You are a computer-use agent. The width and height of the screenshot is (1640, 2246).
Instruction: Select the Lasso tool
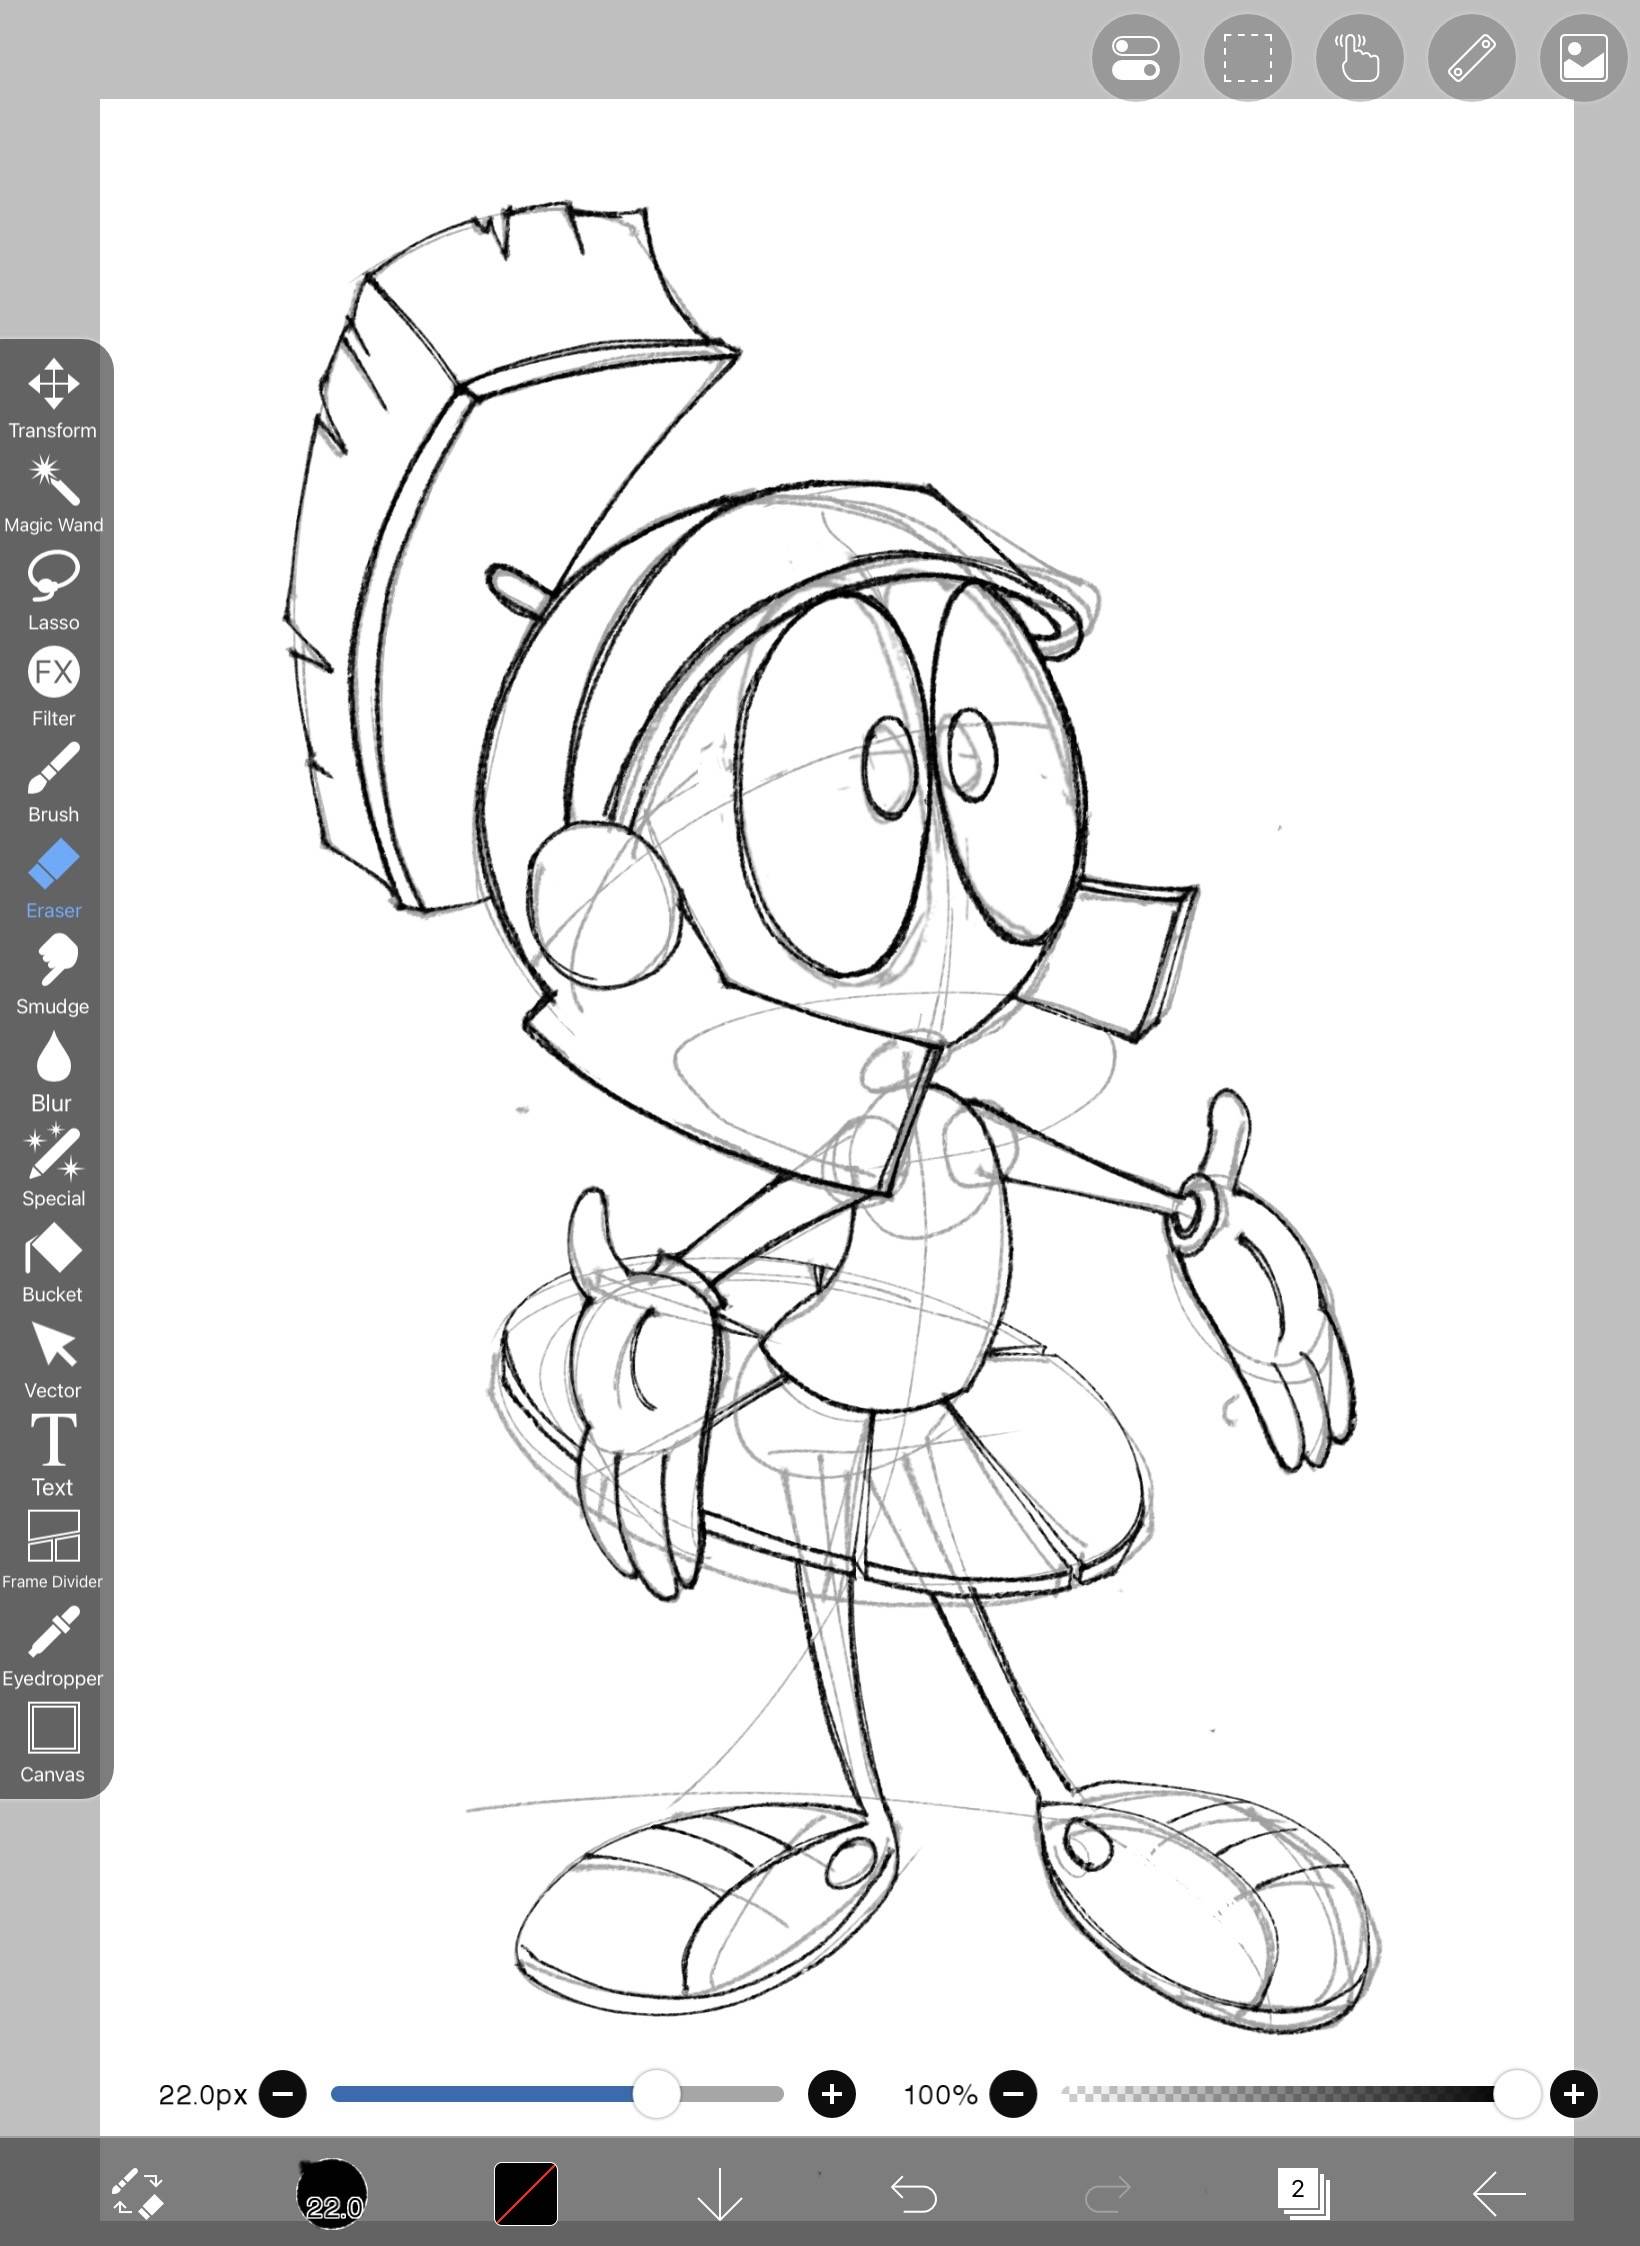[53, 592]
